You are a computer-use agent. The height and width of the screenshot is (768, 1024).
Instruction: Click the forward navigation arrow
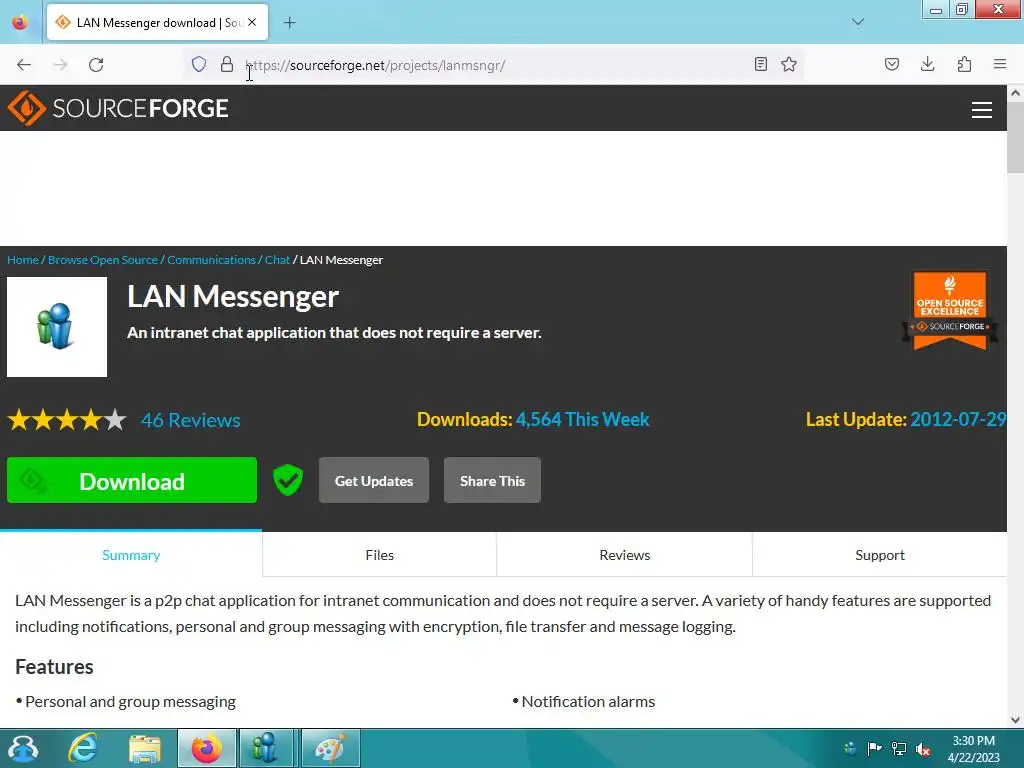[60, 65]
